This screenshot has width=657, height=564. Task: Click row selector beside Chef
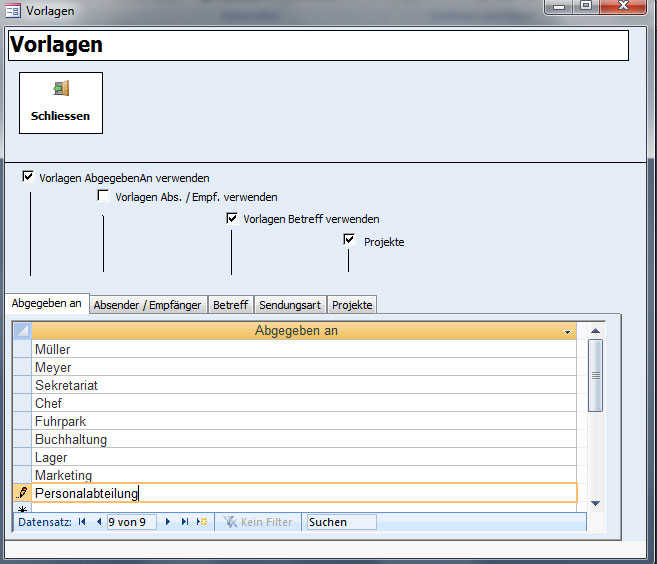coord(22,403)
